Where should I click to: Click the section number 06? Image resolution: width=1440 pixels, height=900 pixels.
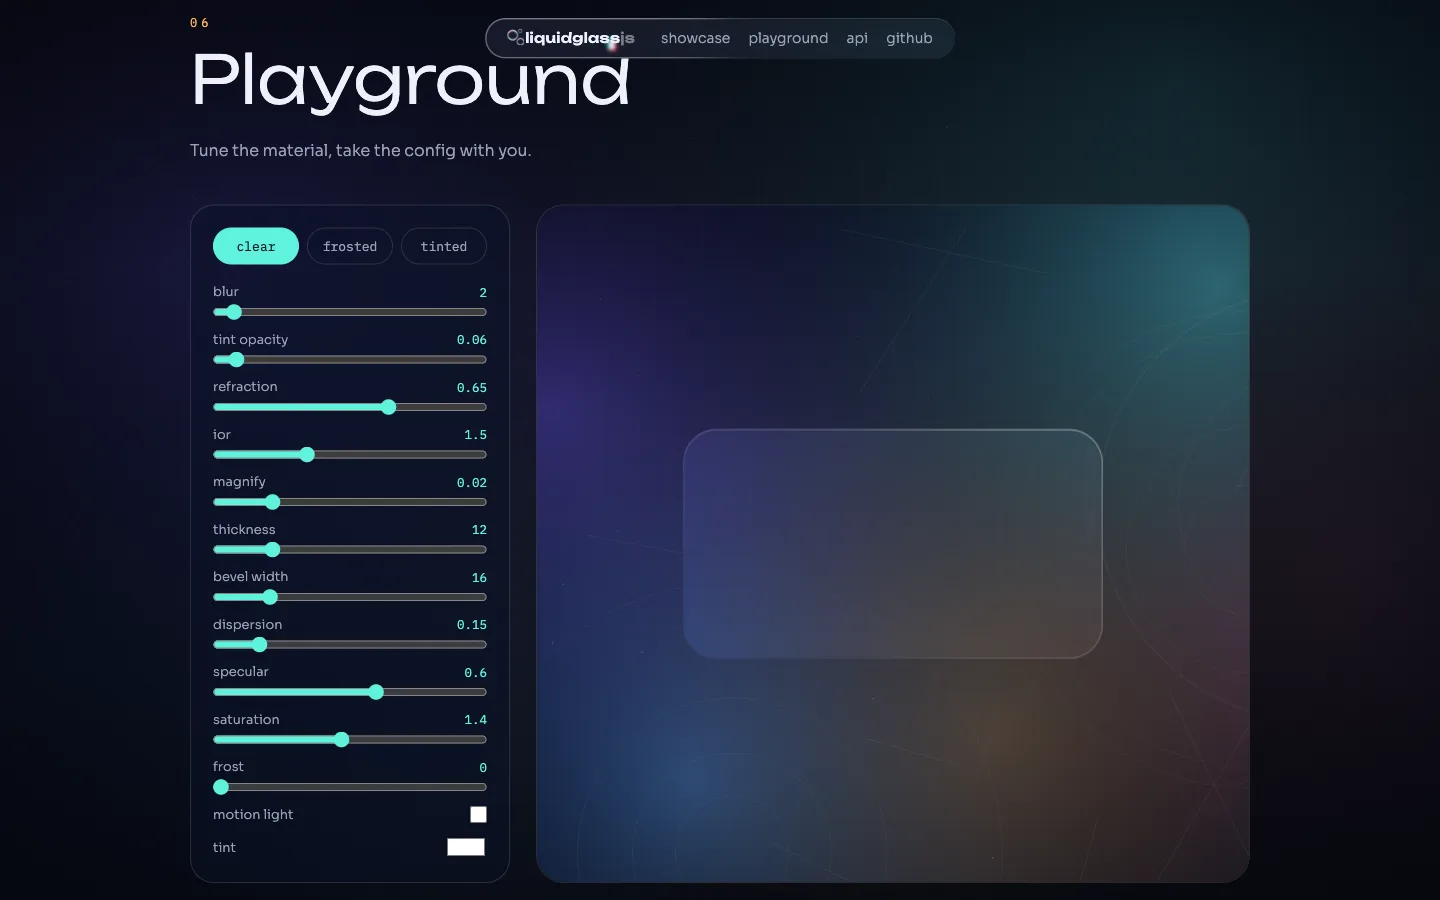(199, 23)
